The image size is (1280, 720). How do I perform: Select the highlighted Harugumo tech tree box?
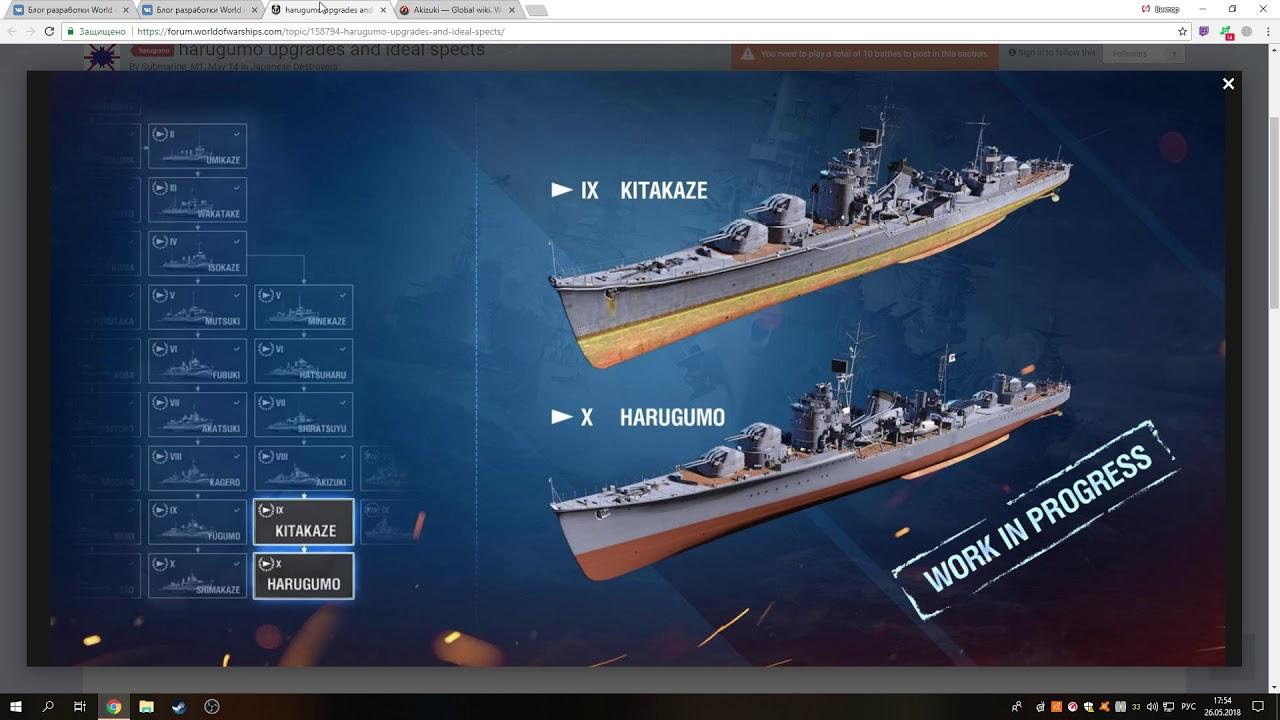click(x=304, y=576)
